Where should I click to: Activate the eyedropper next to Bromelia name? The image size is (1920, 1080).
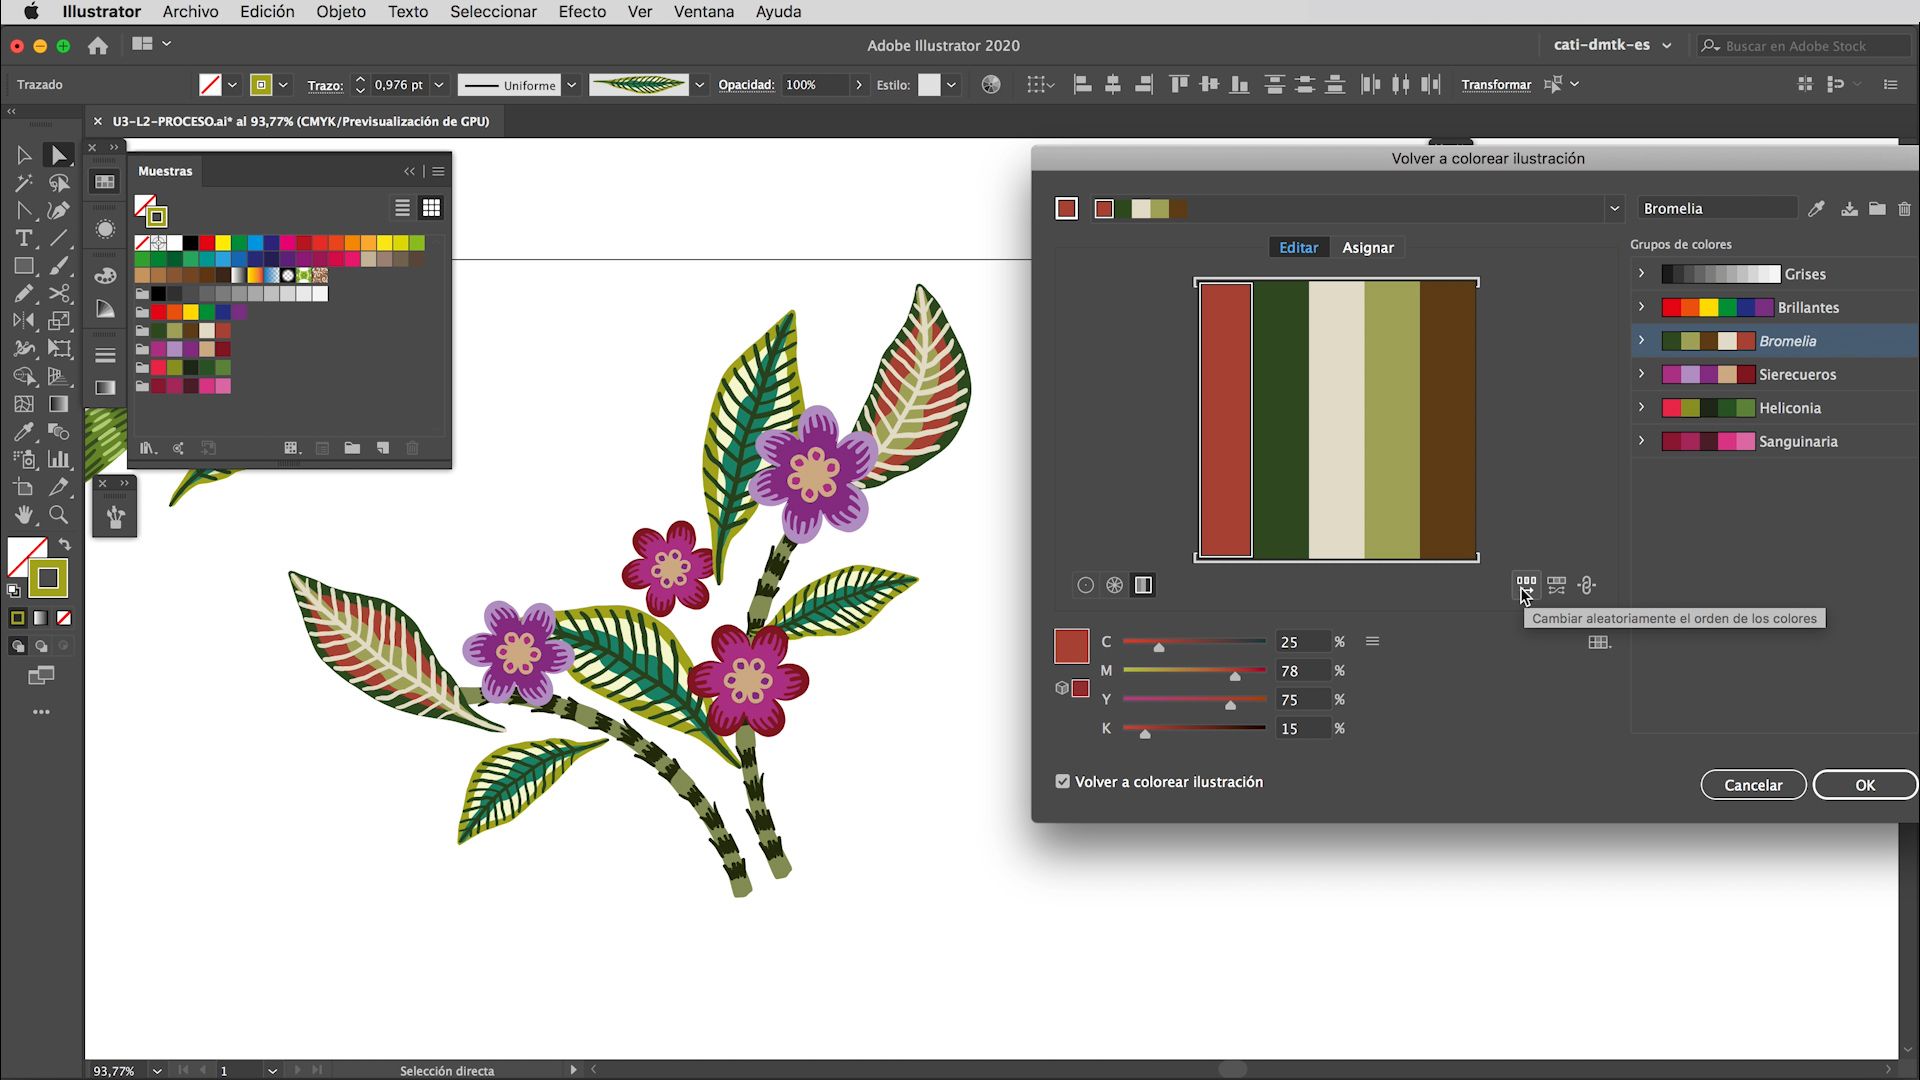(1817, 208)
